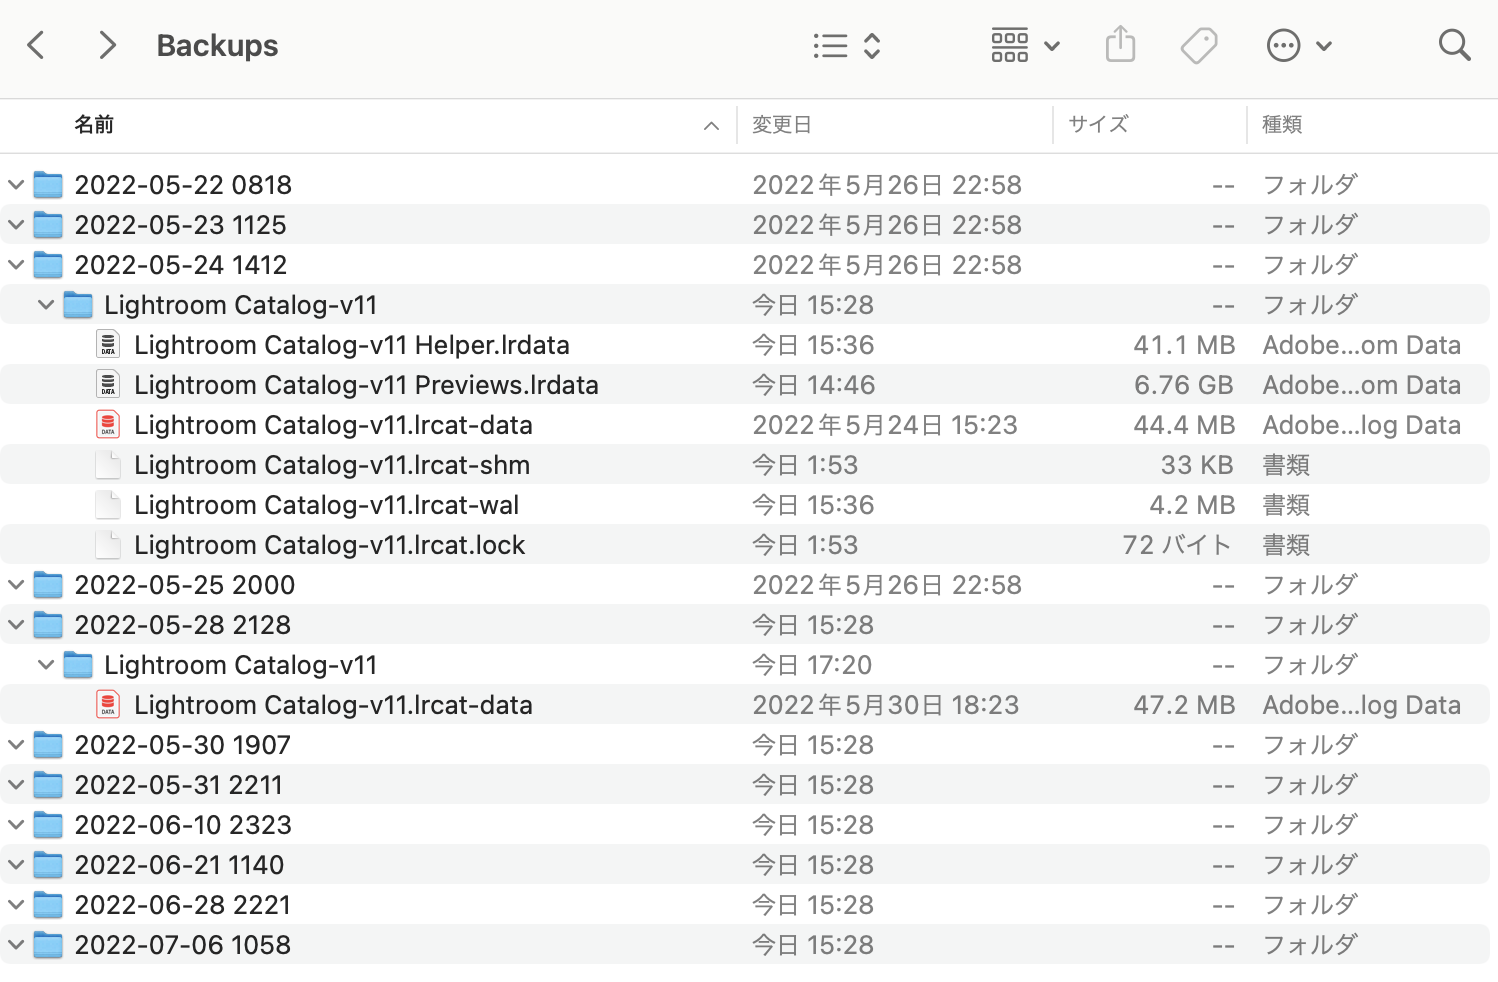Sort by the 名前 column header
The height and width of the screenshot is (982, 1498).
(94, 125)
